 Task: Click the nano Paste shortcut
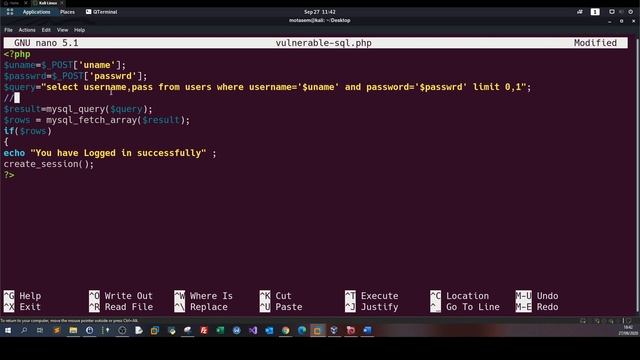pos(281,307)
